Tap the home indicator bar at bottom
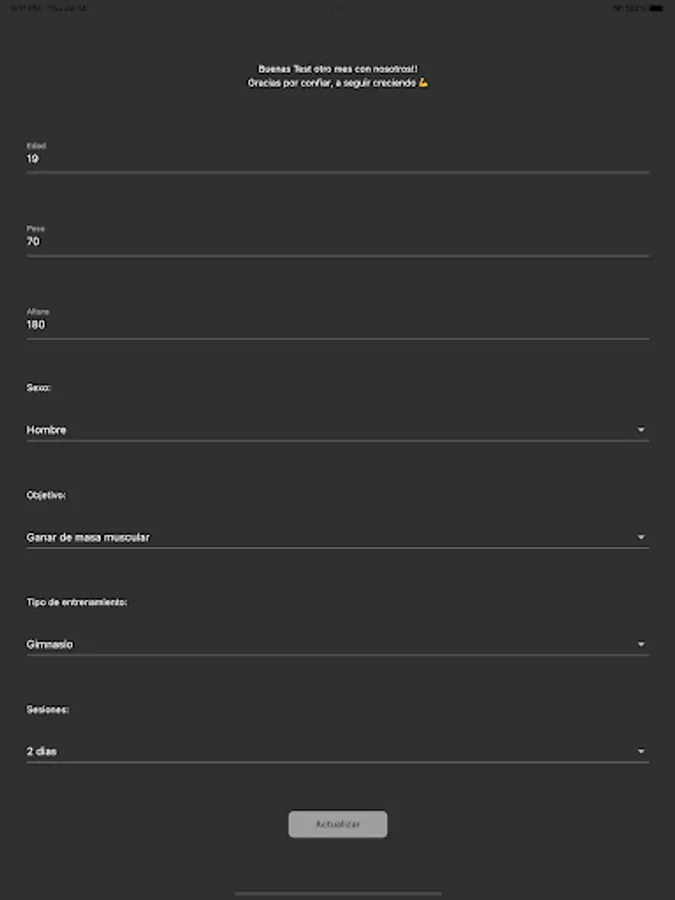Screen dimensions: 675x900 337,893
